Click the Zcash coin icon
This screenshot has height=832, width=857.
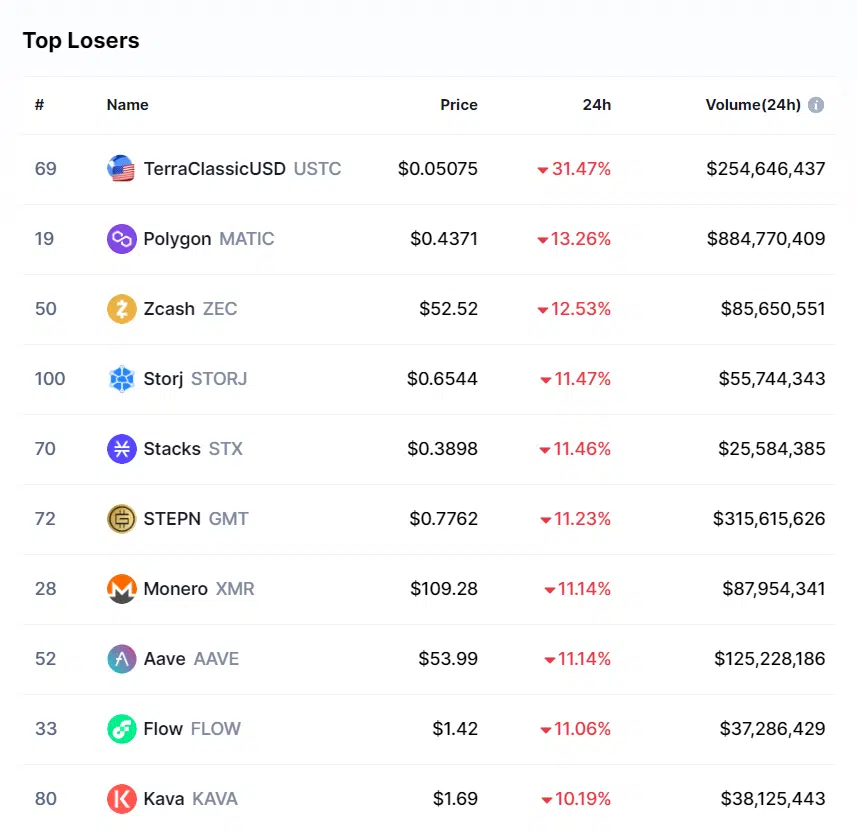[121, 309]
